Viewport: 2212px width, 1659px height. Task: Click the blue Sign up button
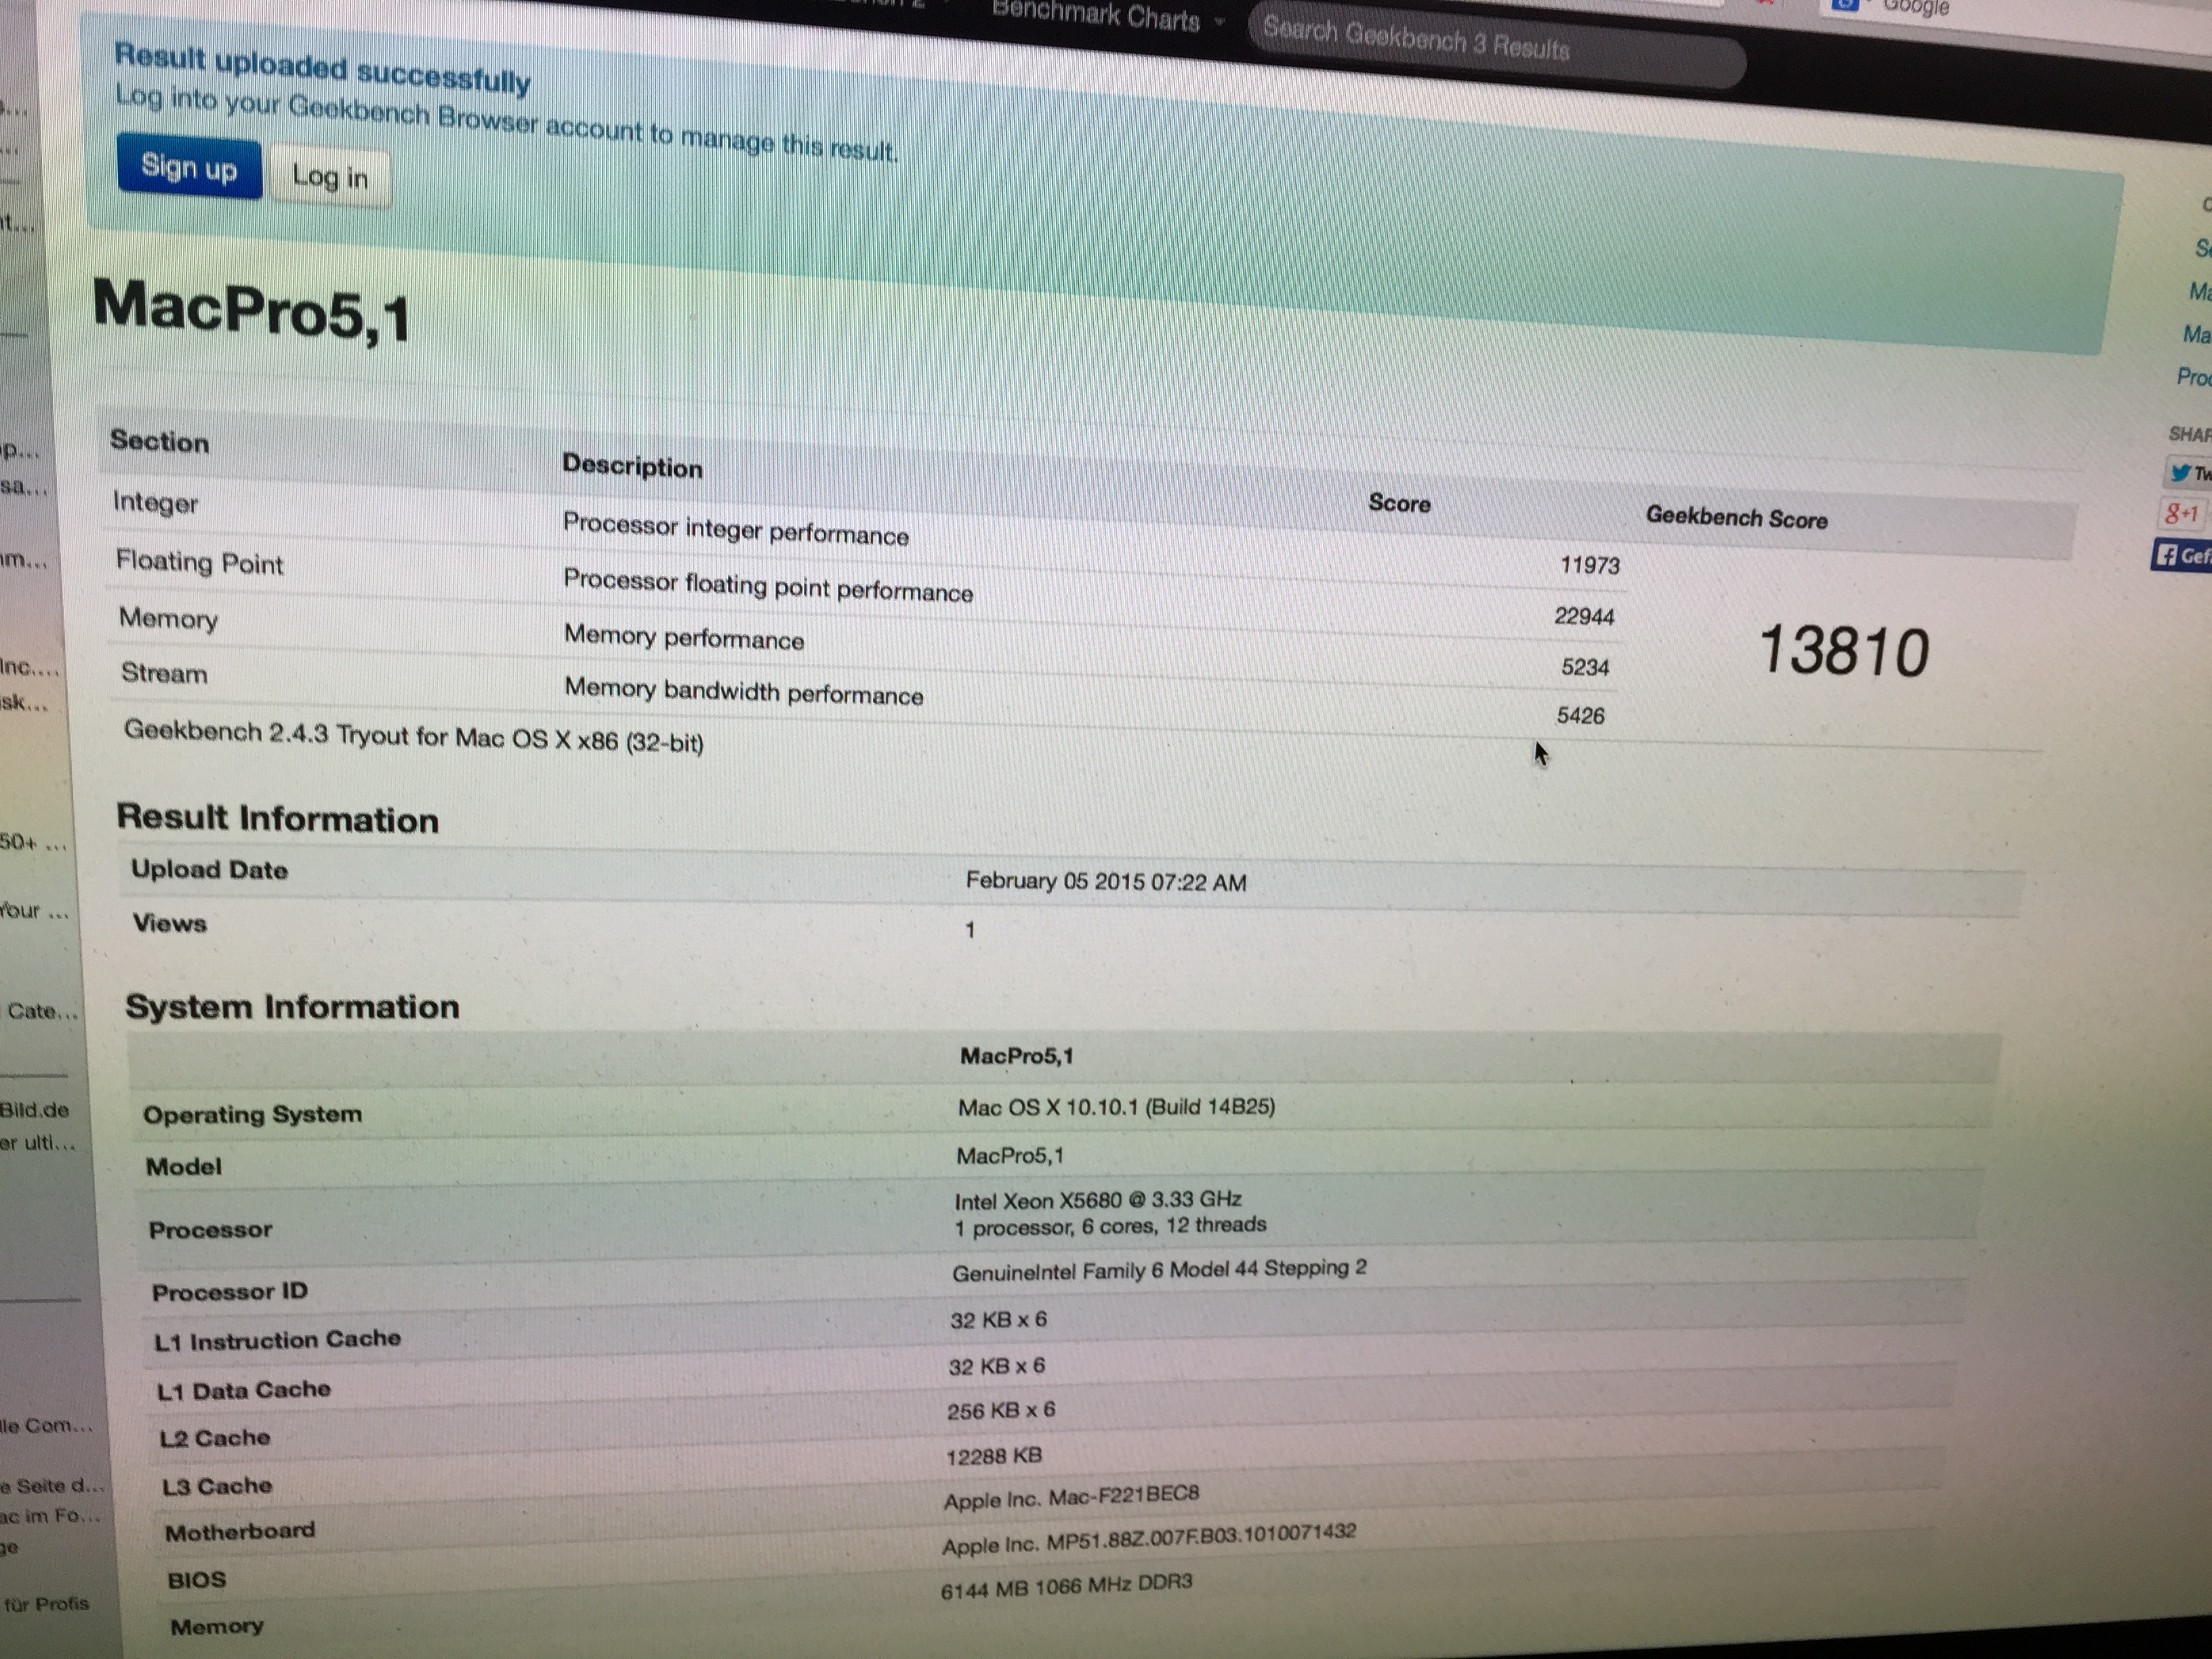pyautogui.click(x=189, y=167)
